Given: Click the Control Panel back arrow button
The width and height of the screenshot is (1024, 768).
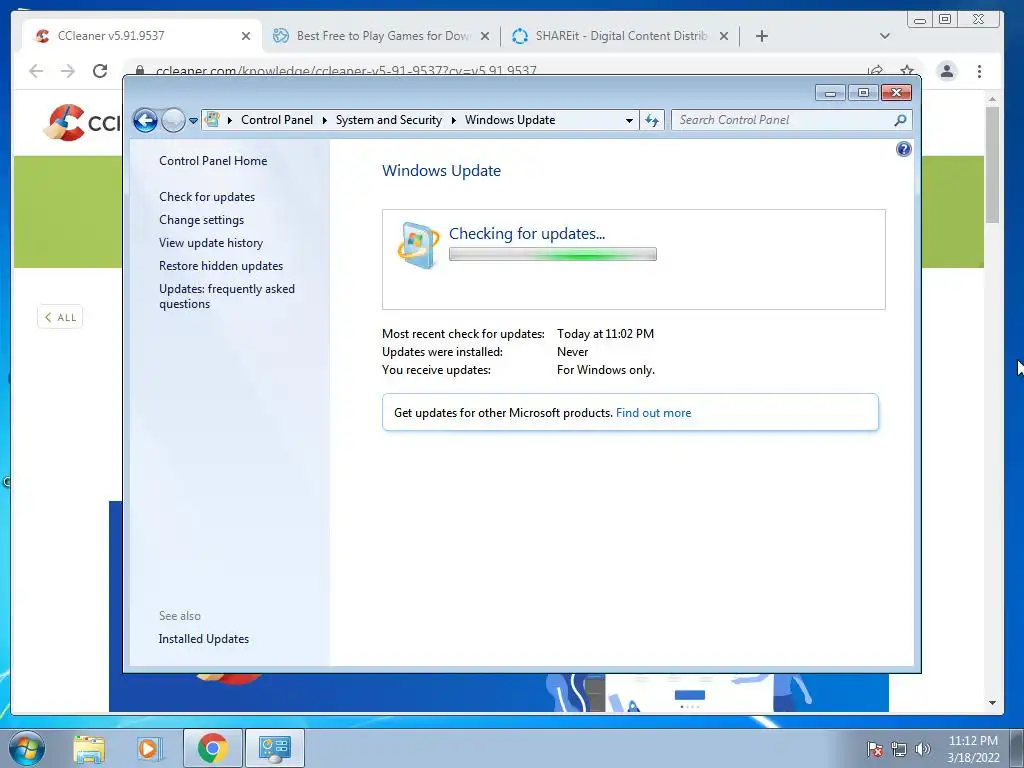Looking at the screenshot, I should tap(145, 120).
